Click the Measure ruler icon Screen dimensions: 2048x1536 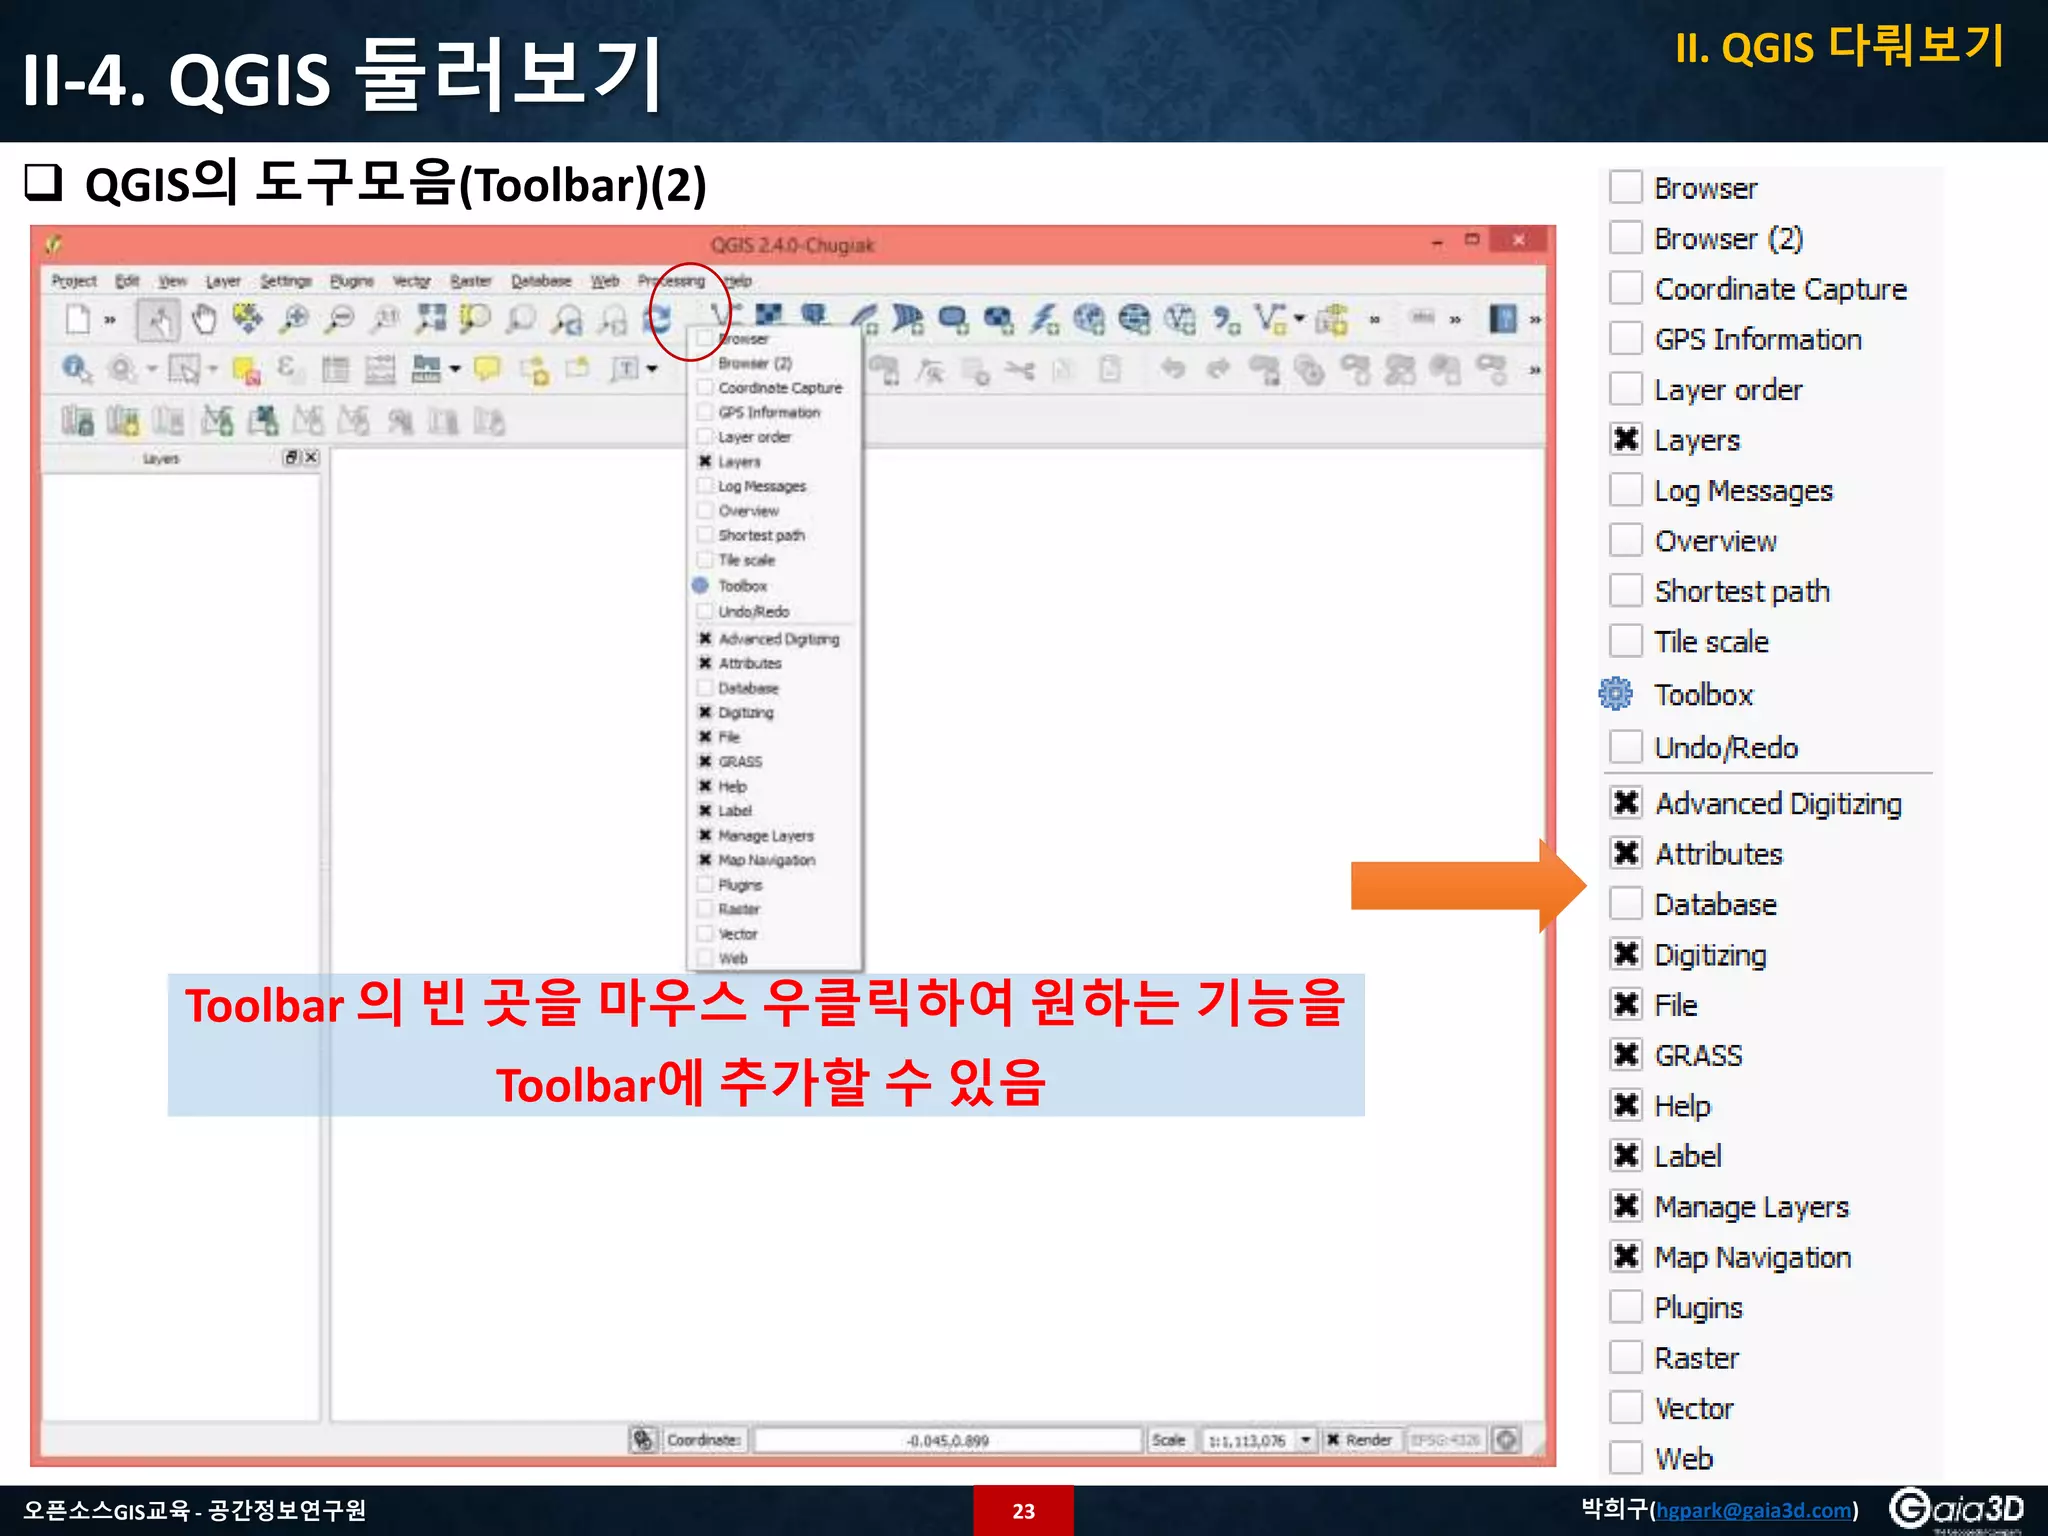click(x=426, y=370)
